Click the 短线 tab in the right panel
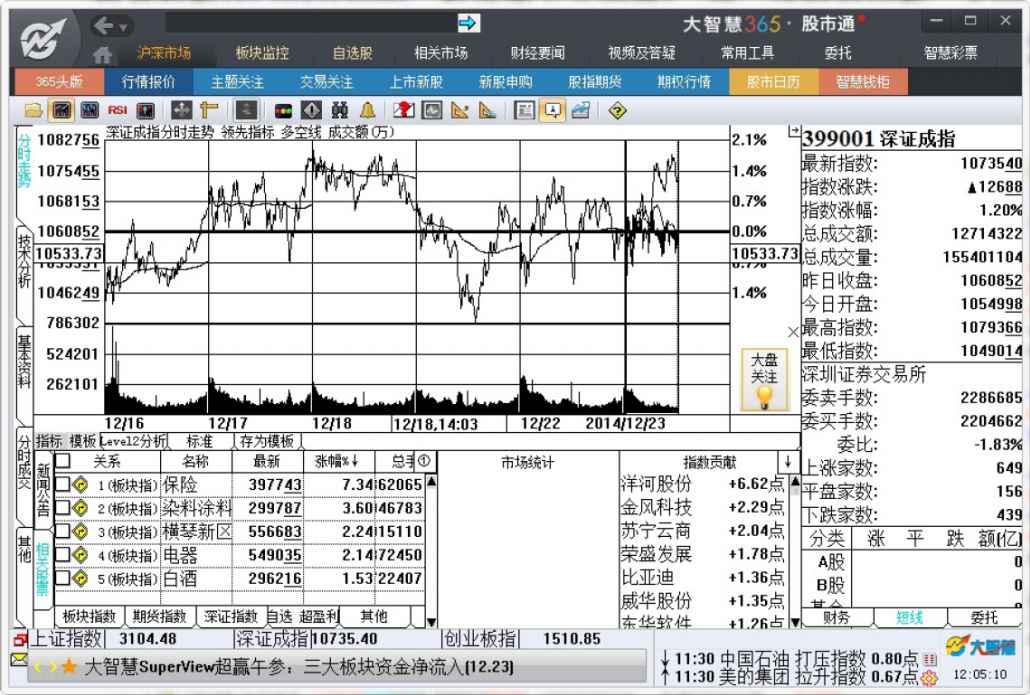The width and height of the screenshot is (1030, 695). (x=910, y=617)
